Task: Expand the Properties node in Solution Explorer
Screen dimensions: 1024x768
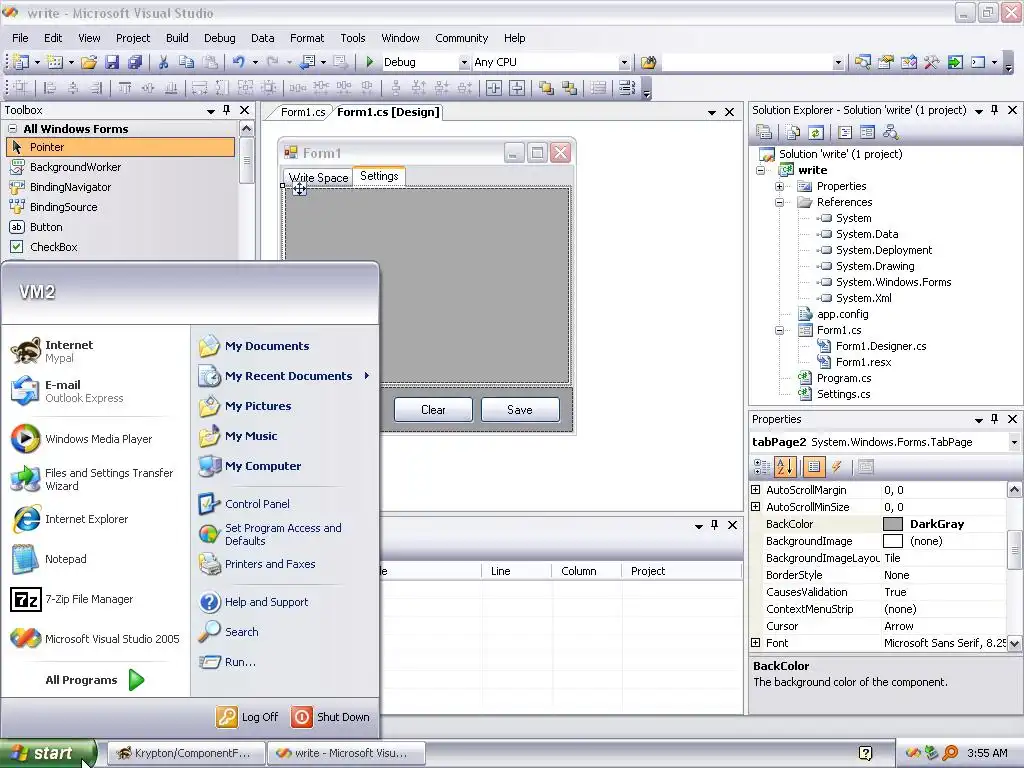Action: pyautogui.click(x=780, y=187)
